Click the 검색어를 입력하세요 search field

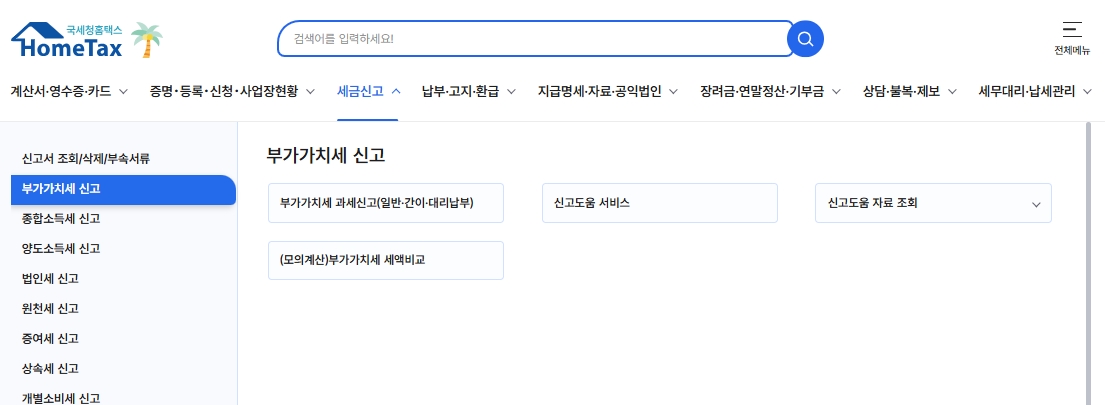click(x=536, y=39)
